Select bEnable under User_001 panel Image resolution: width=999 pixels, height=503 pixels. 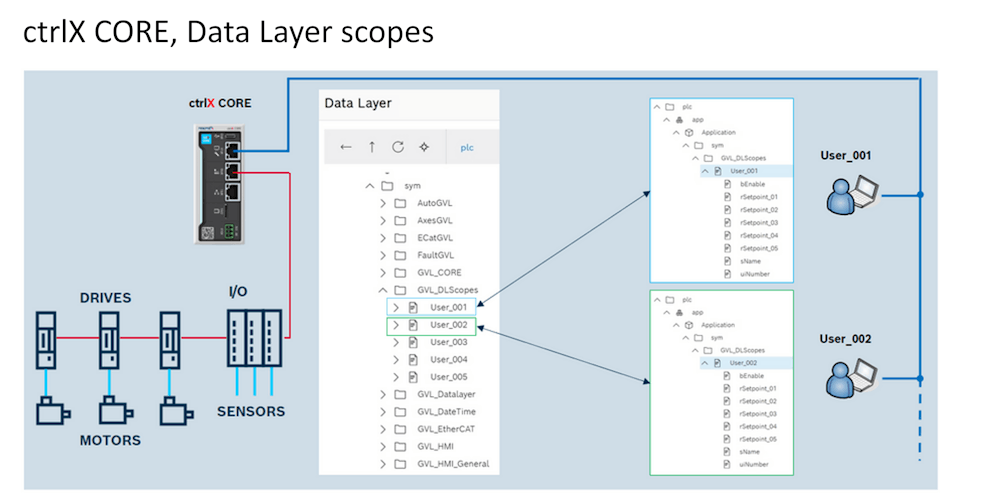pos(752,184)
